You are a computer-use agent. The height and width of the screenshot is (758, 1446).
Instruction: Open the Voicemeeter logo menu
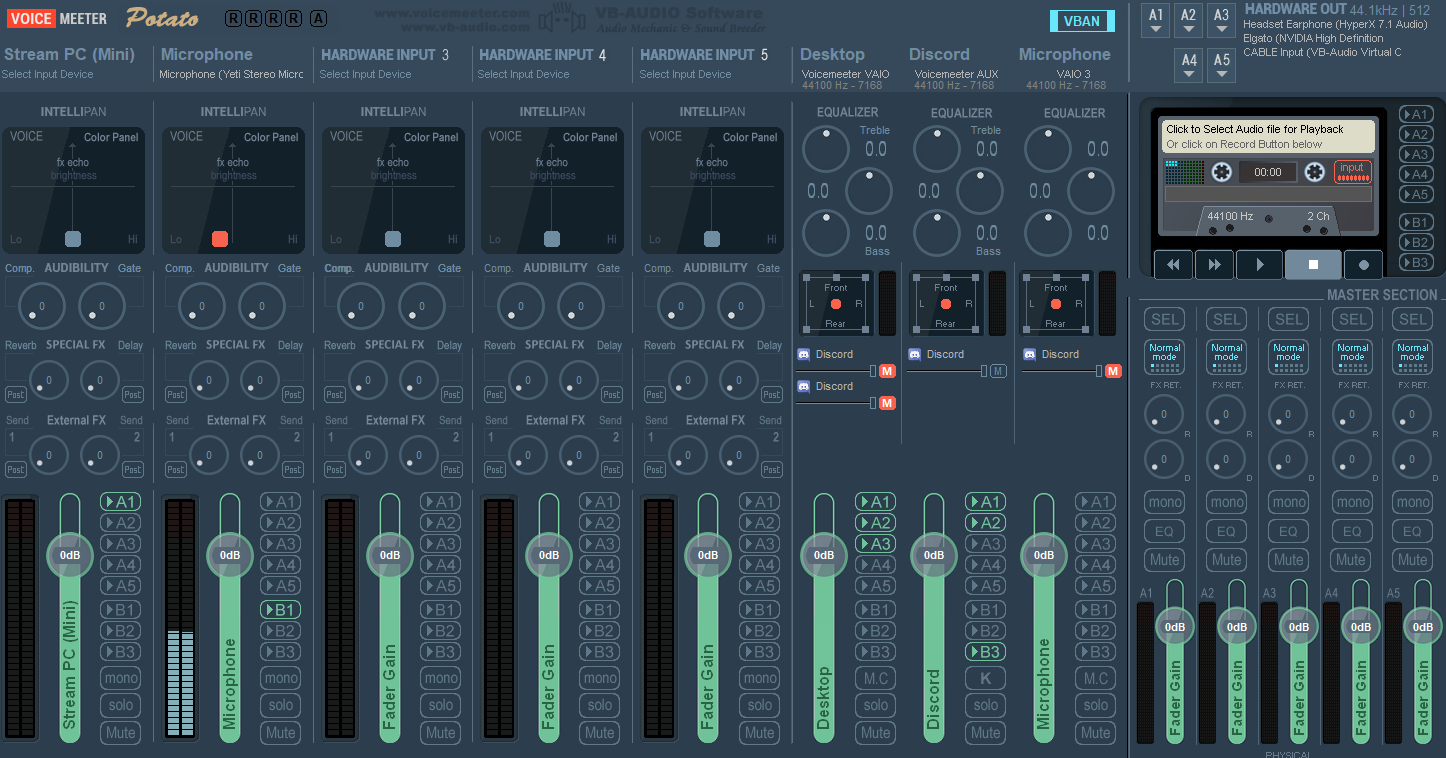click(57, 18)
